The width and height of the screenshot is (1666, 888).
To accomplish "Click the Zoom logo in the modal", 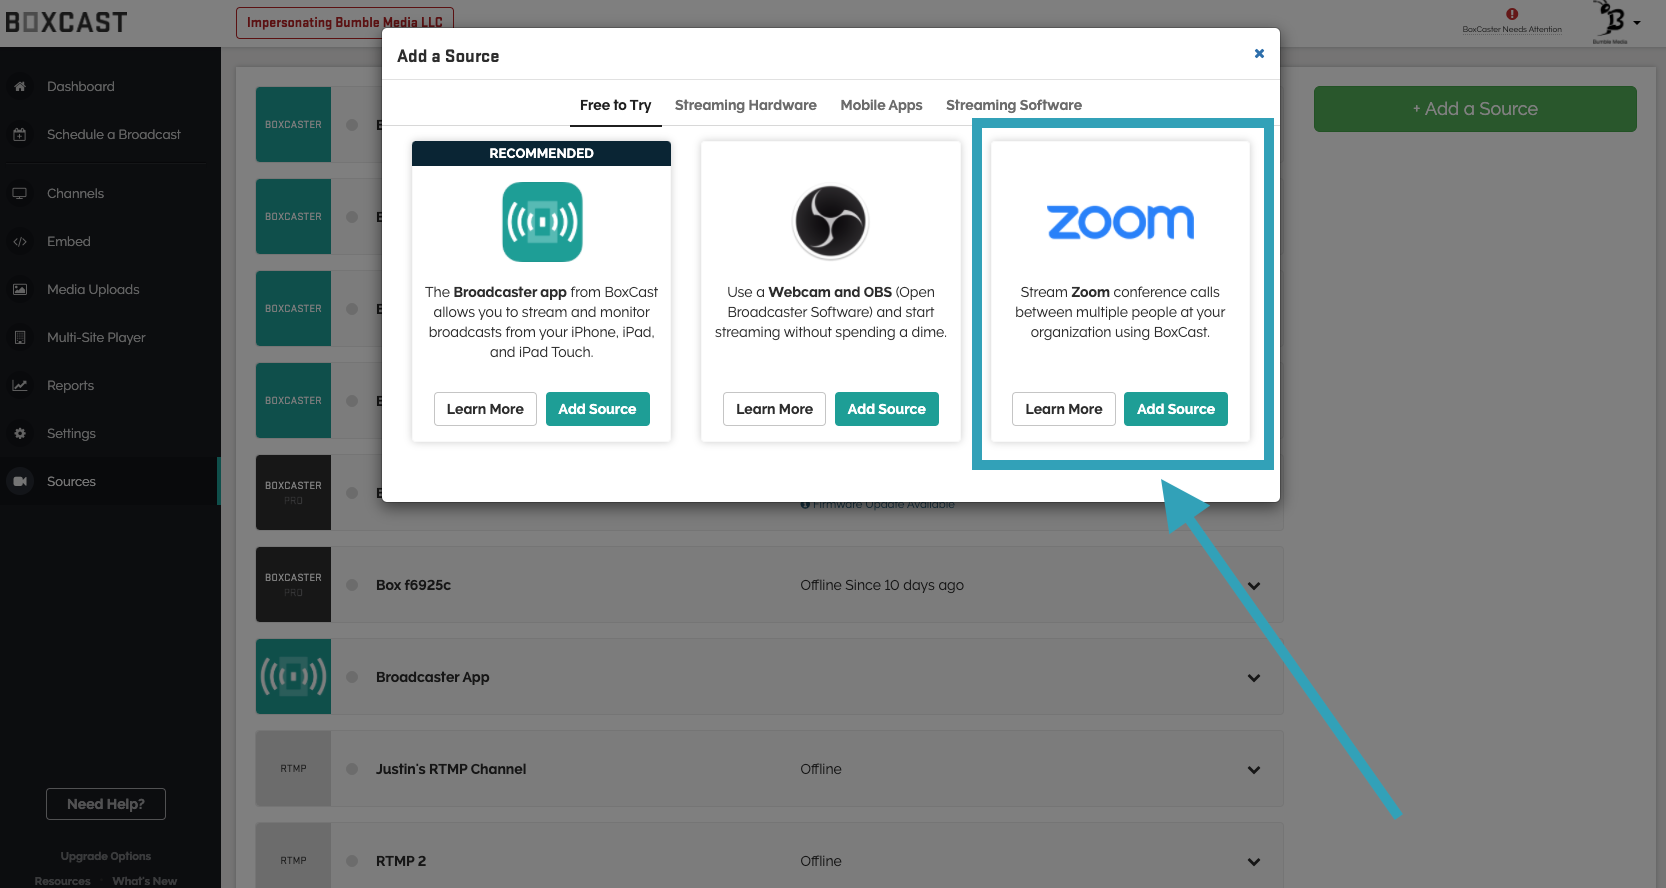I will [1120, 222].
